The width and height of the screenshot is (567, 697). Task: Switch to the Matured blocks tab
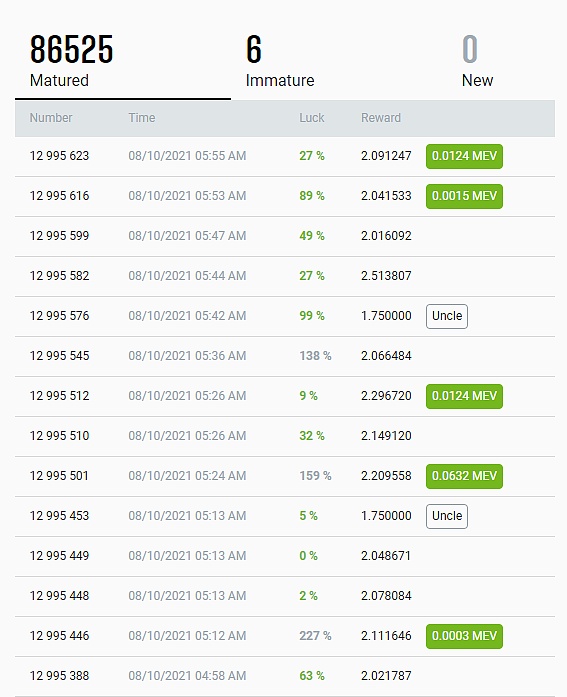tap(123, 62)
